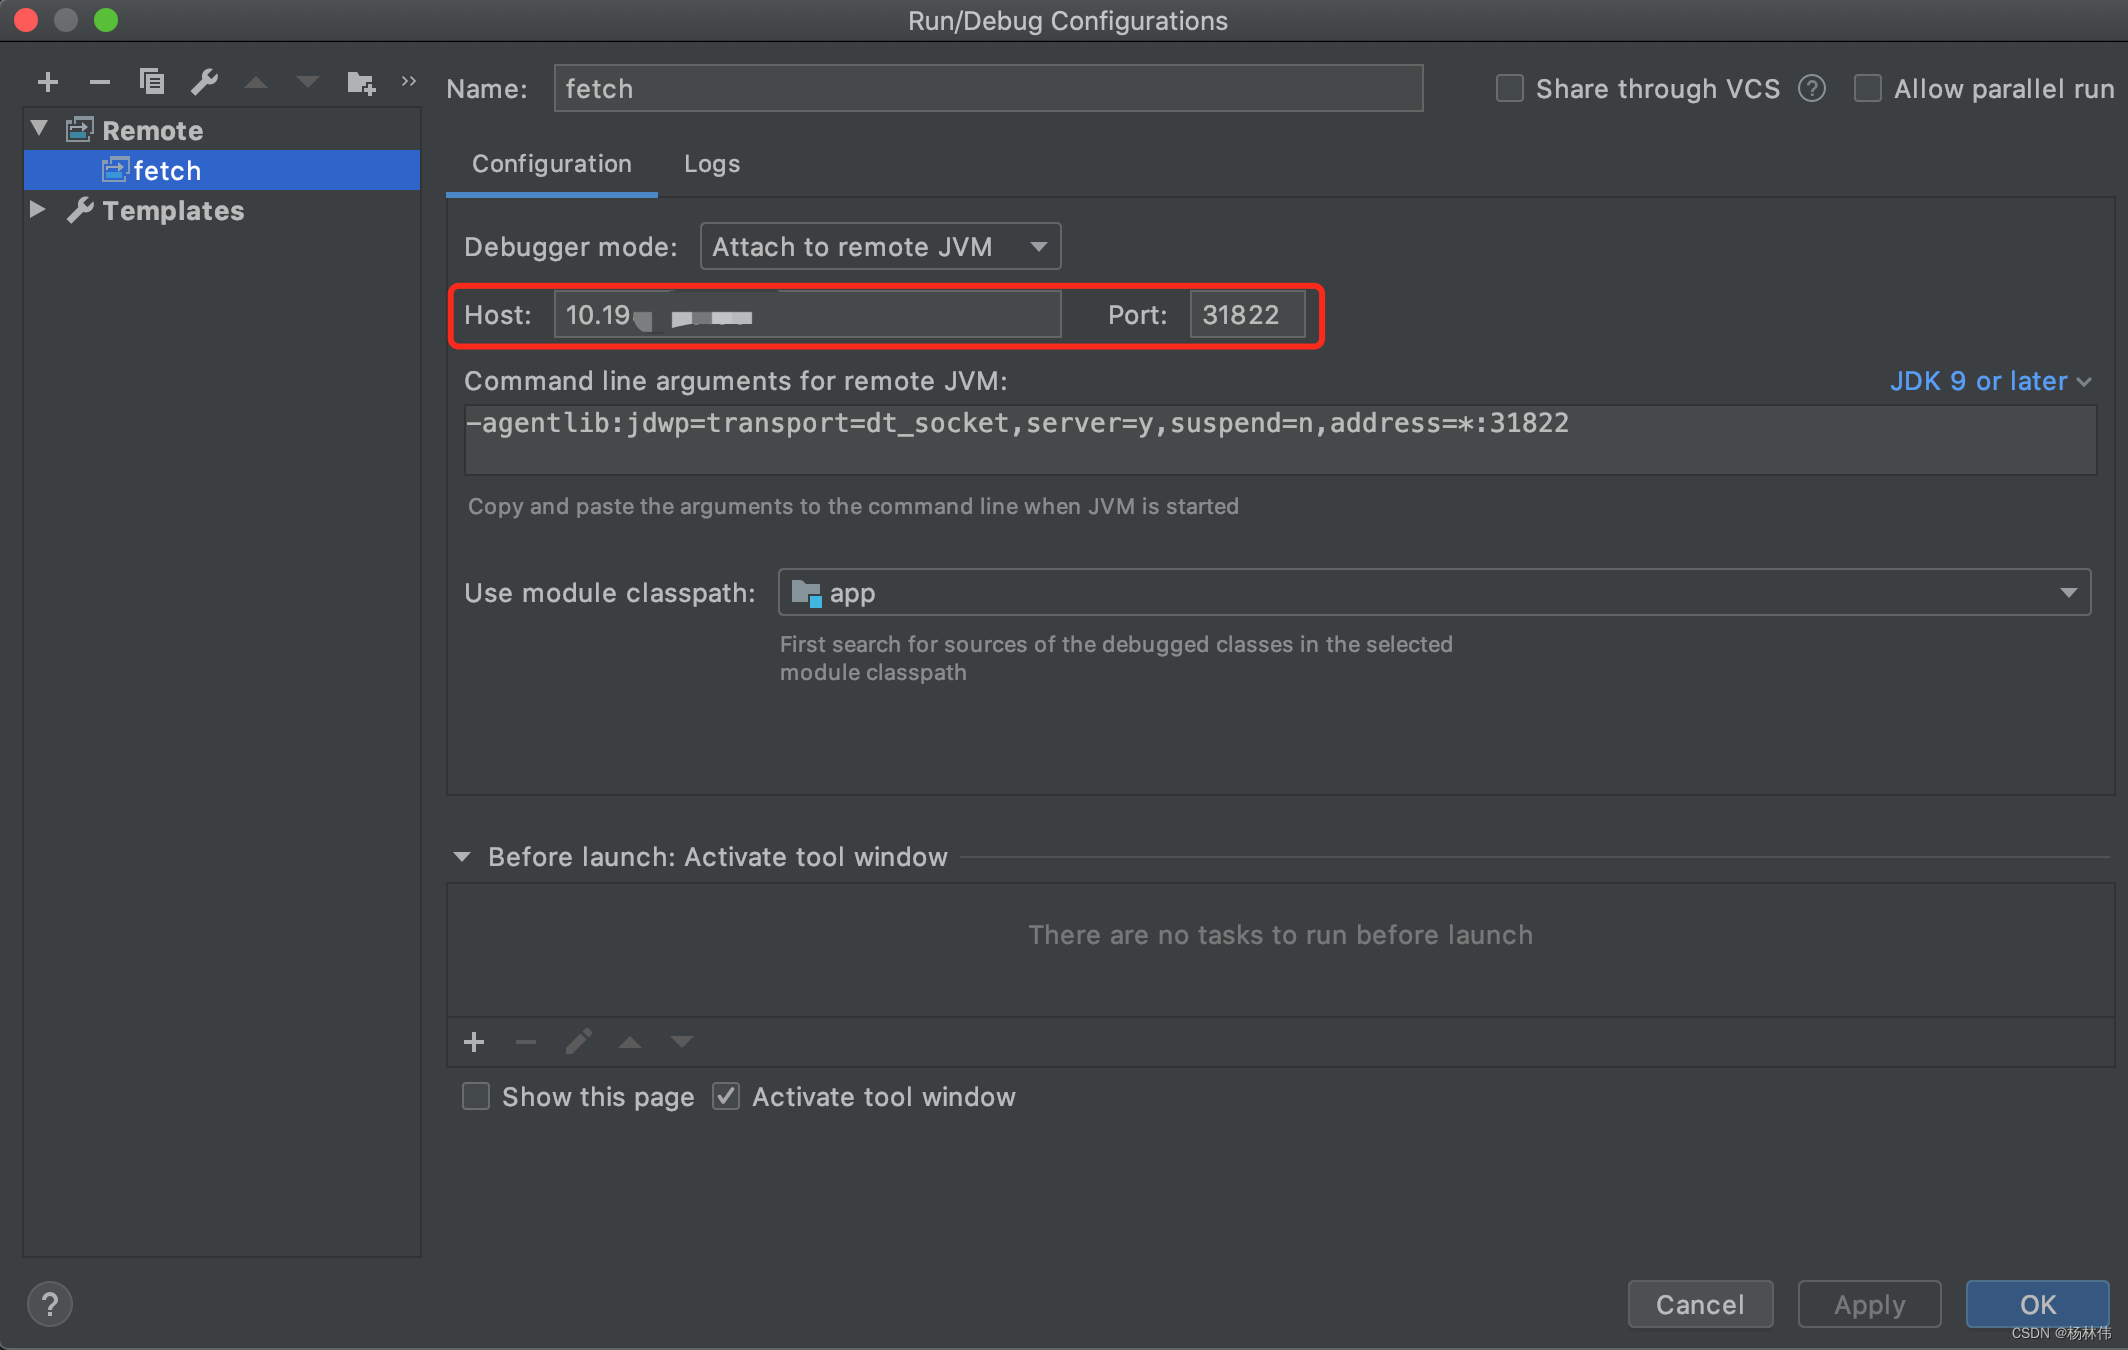Image resolution: width=2128 pixels, height=1350 pixels.
Task: Add a new configuration with plus icon
Action: click(x=48, y=82)
